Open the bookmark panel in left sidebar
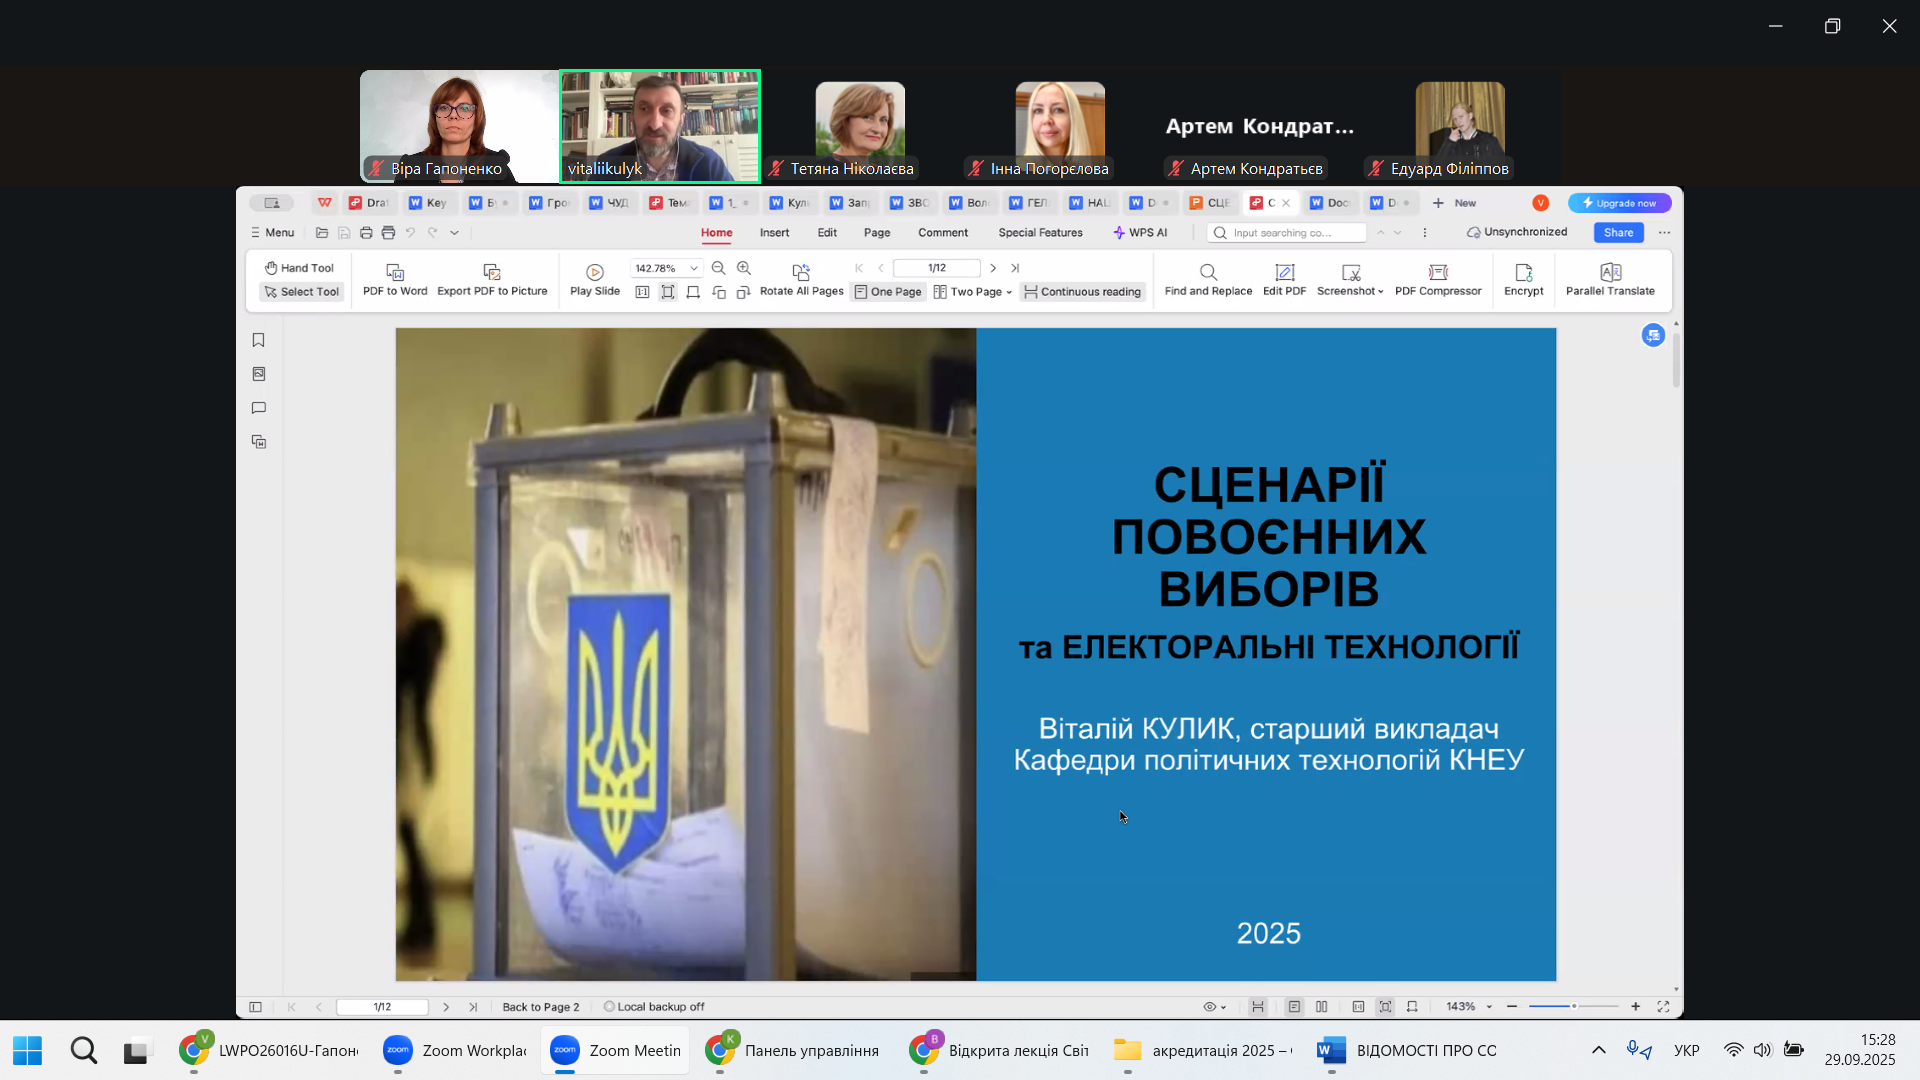 click(x=259, y=340)
